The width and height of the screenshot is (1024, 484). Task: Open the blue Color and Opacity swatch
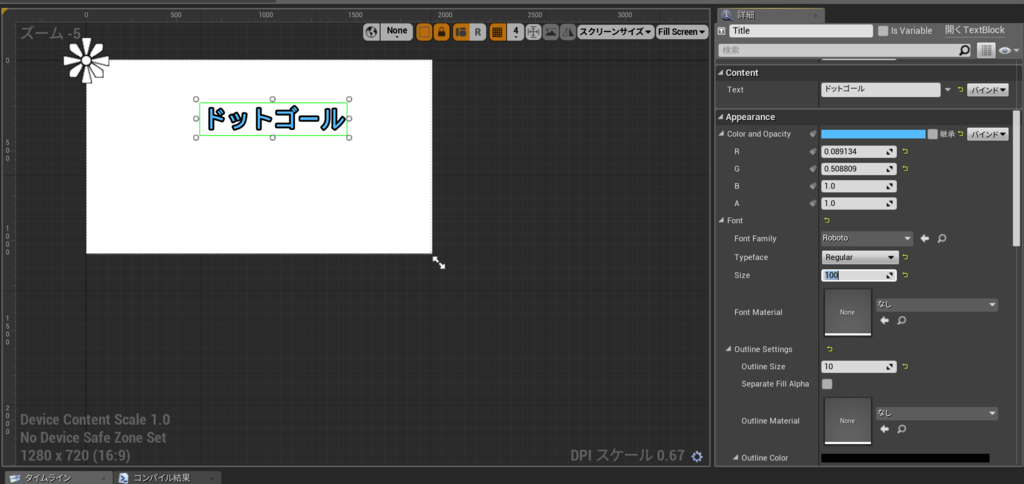(x=873, y=134)
